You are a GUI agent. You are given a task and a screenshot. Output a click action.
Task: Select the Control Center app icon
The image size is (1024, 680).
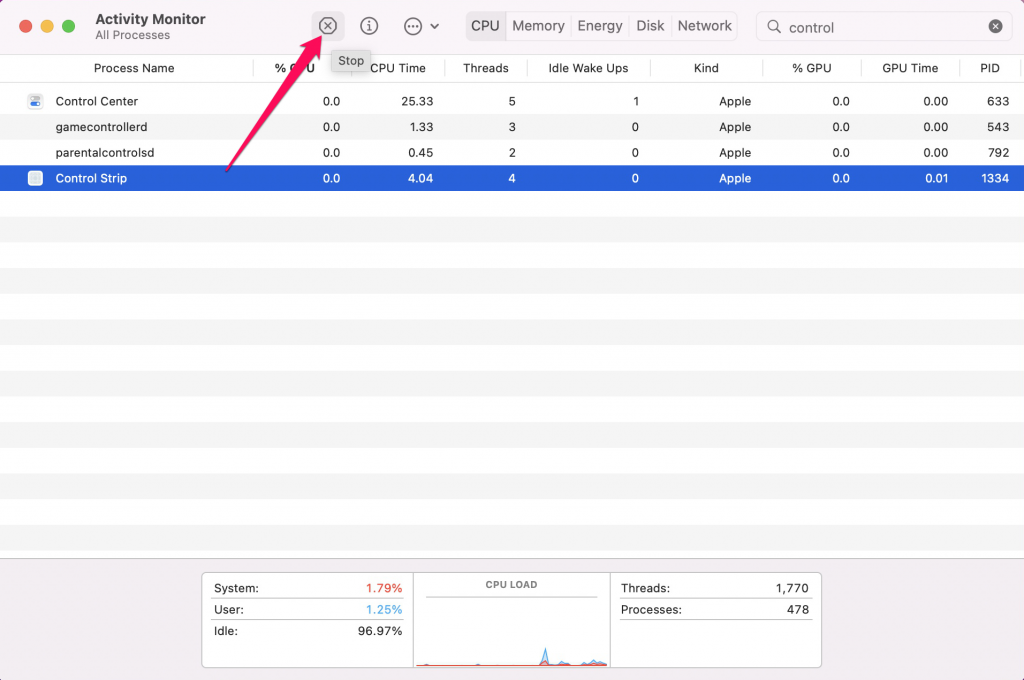click(35, 101)
